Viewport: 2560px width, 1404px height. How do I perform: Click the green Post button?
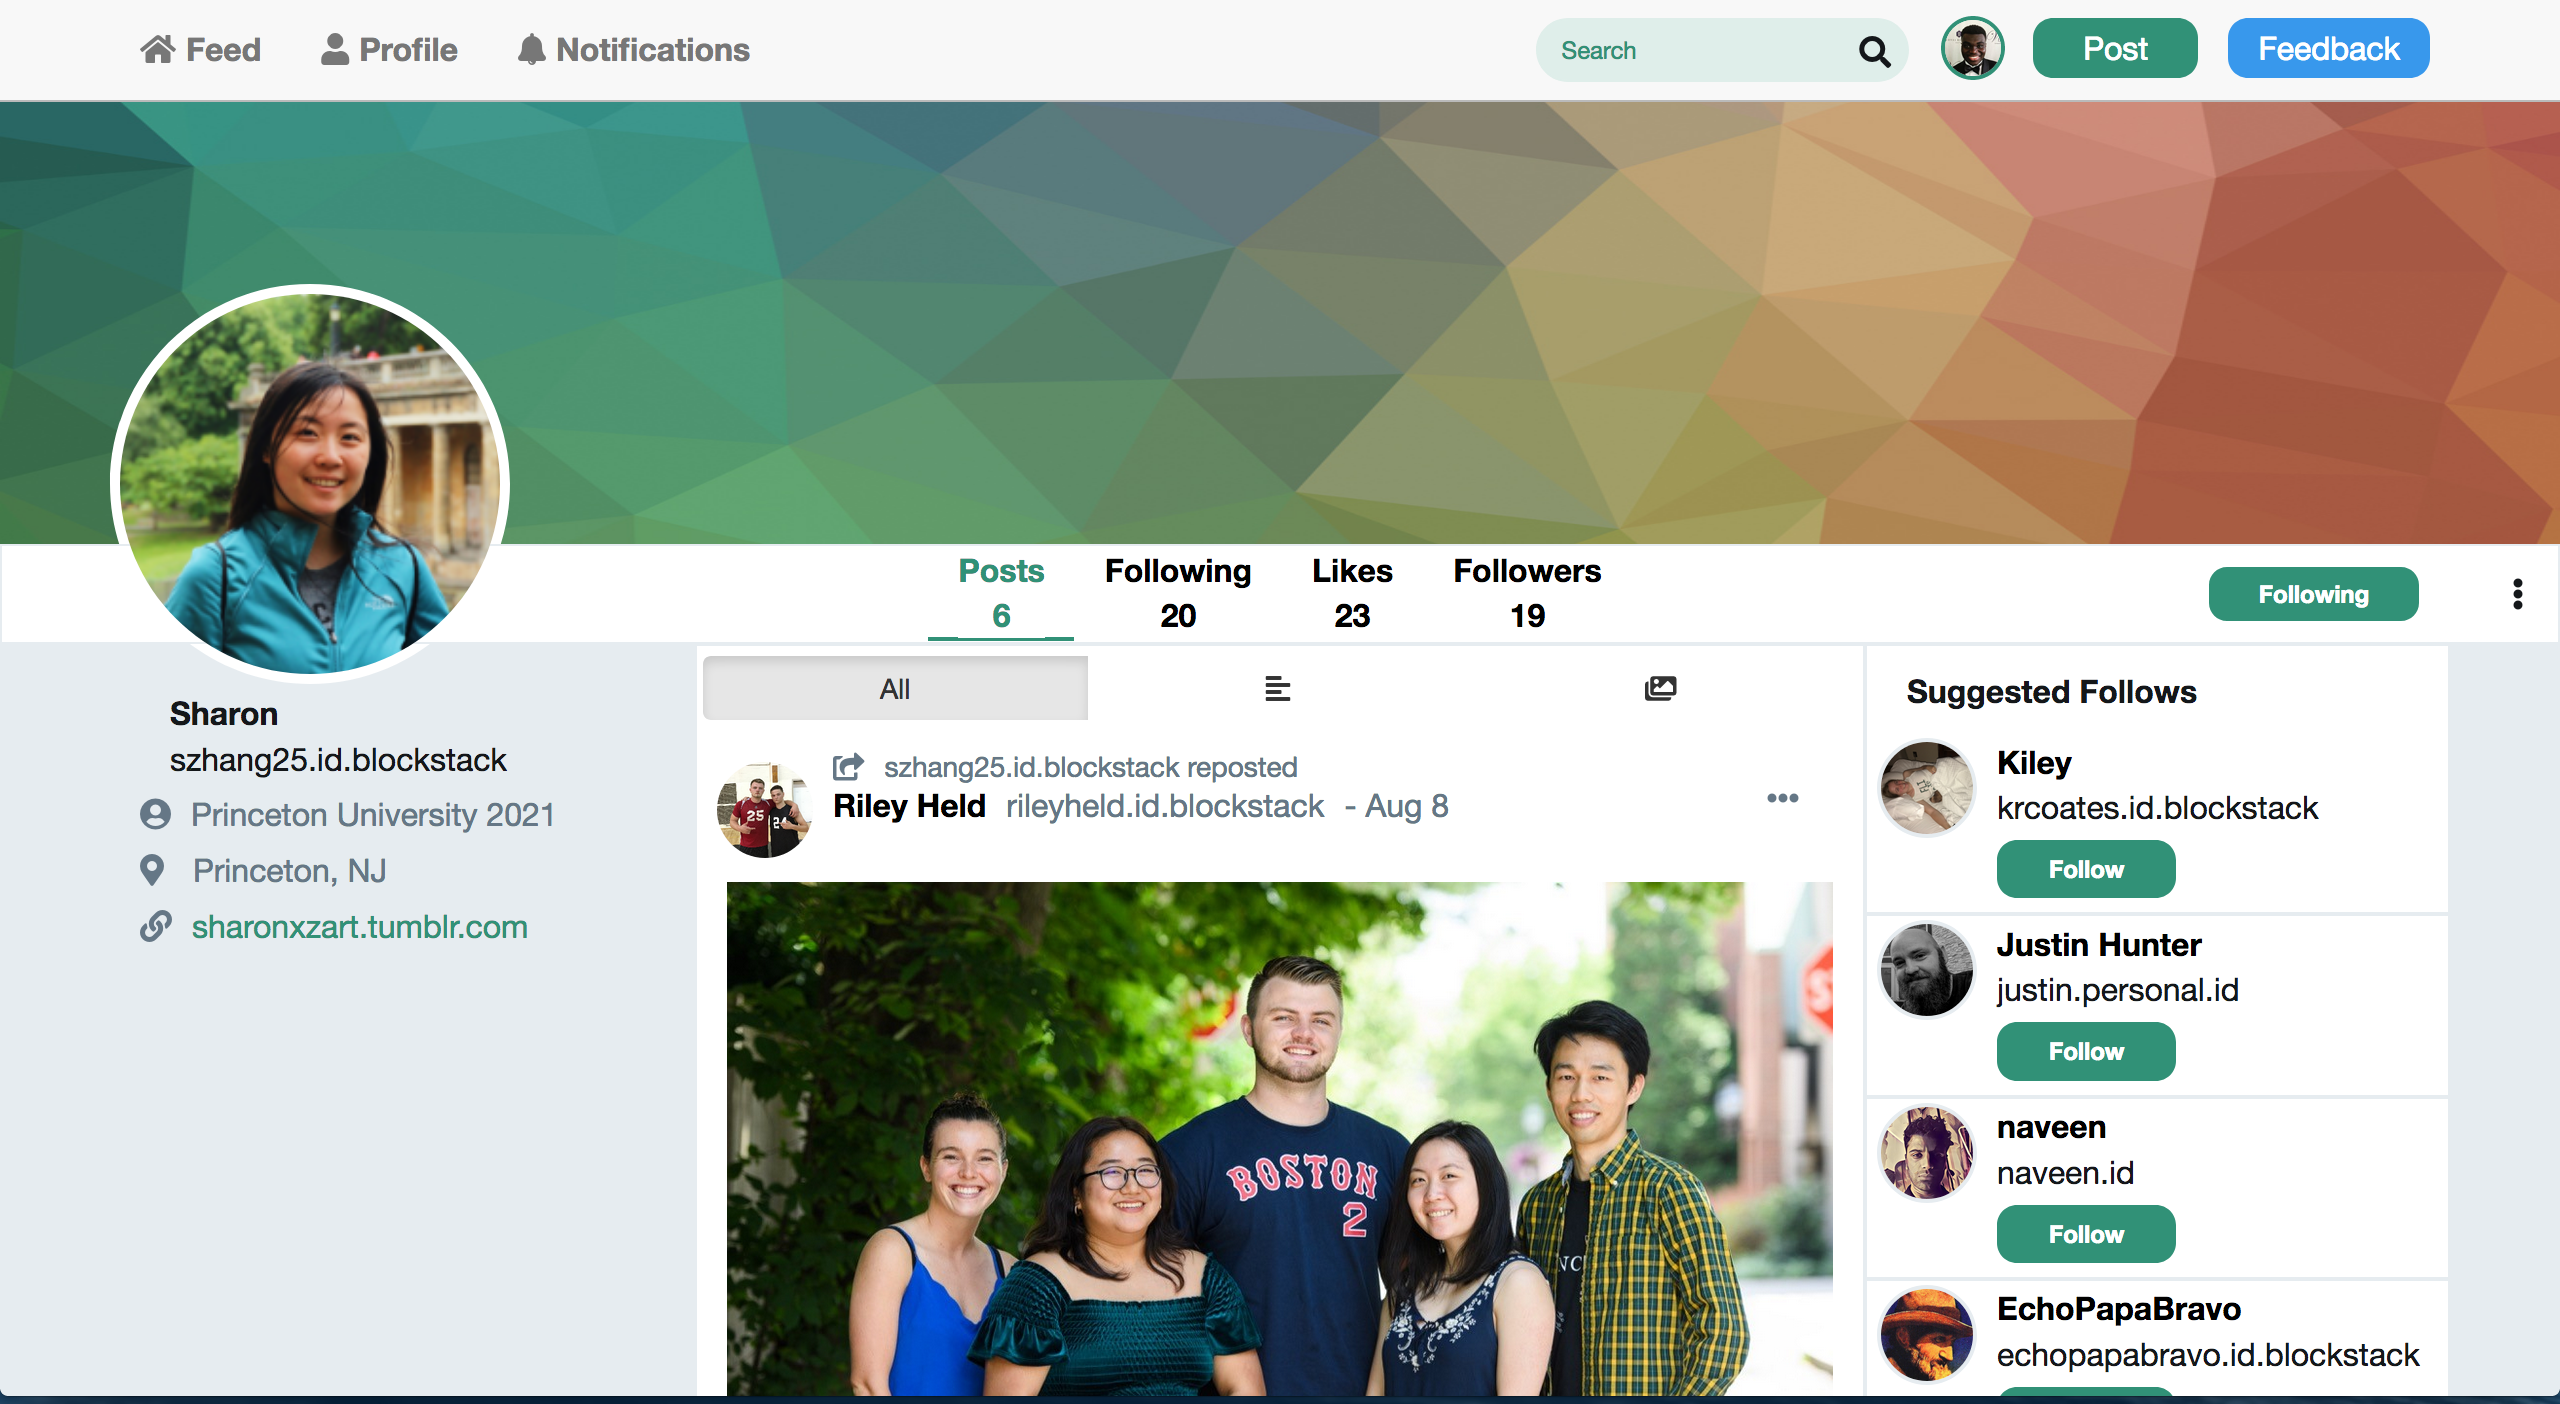click(x=2114, y=49)
